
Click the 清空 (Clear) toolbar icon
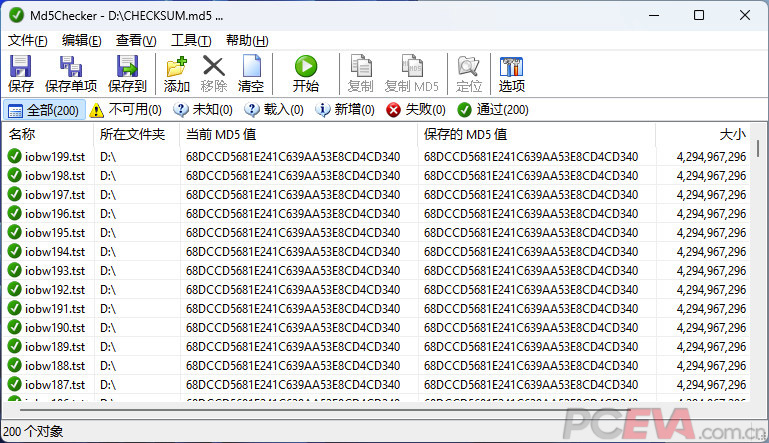pyautogui.click(x=251, y=68)
